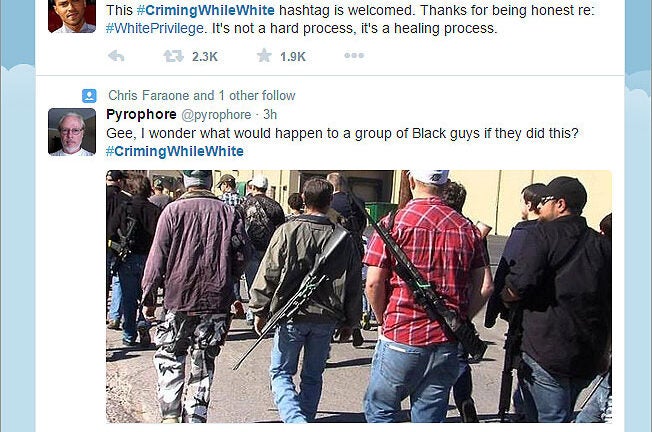Click the top tweet text to open details

(x=350, y=19)
